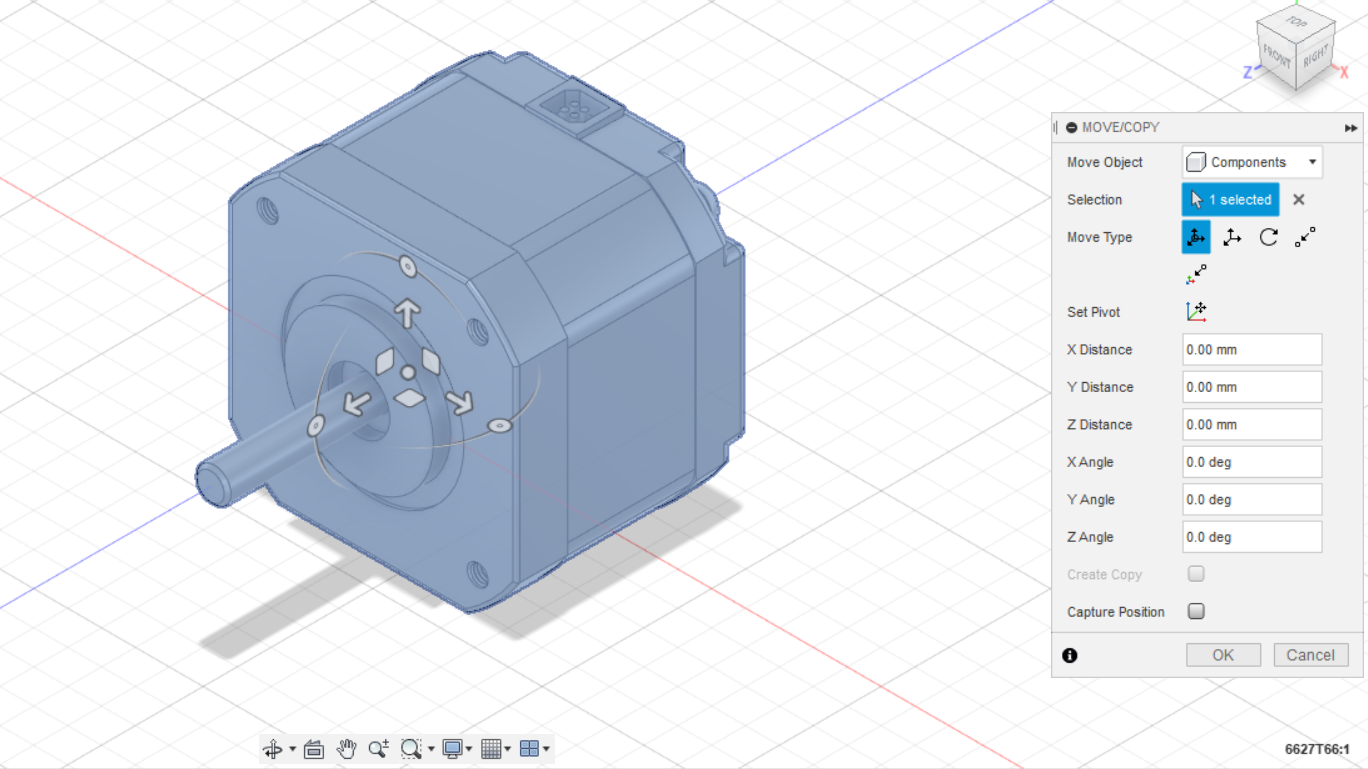Open the Viewports layout icon

tap(530, 748)
